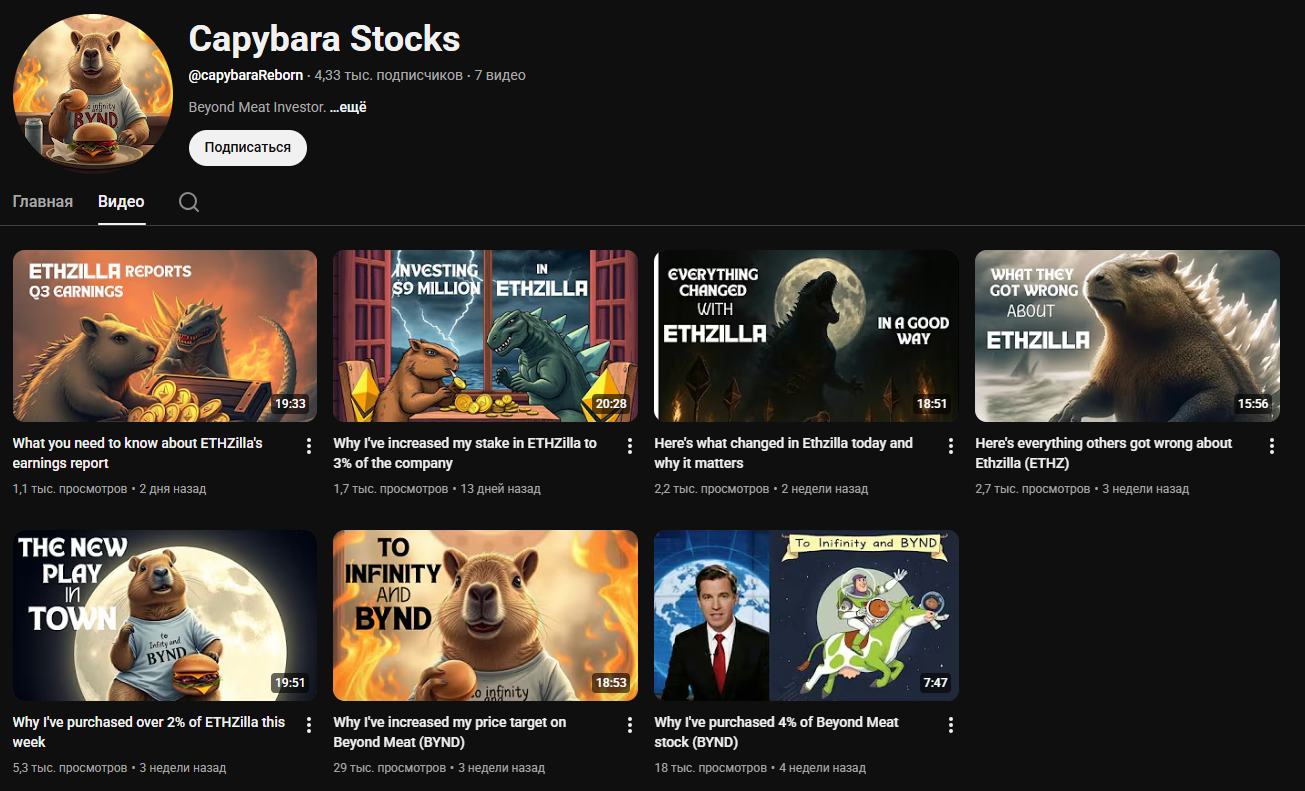Open options menu for 'purchased 4% of Beyond Meat' video
This screenshot has height=791, width=1305.
(951, 725)
